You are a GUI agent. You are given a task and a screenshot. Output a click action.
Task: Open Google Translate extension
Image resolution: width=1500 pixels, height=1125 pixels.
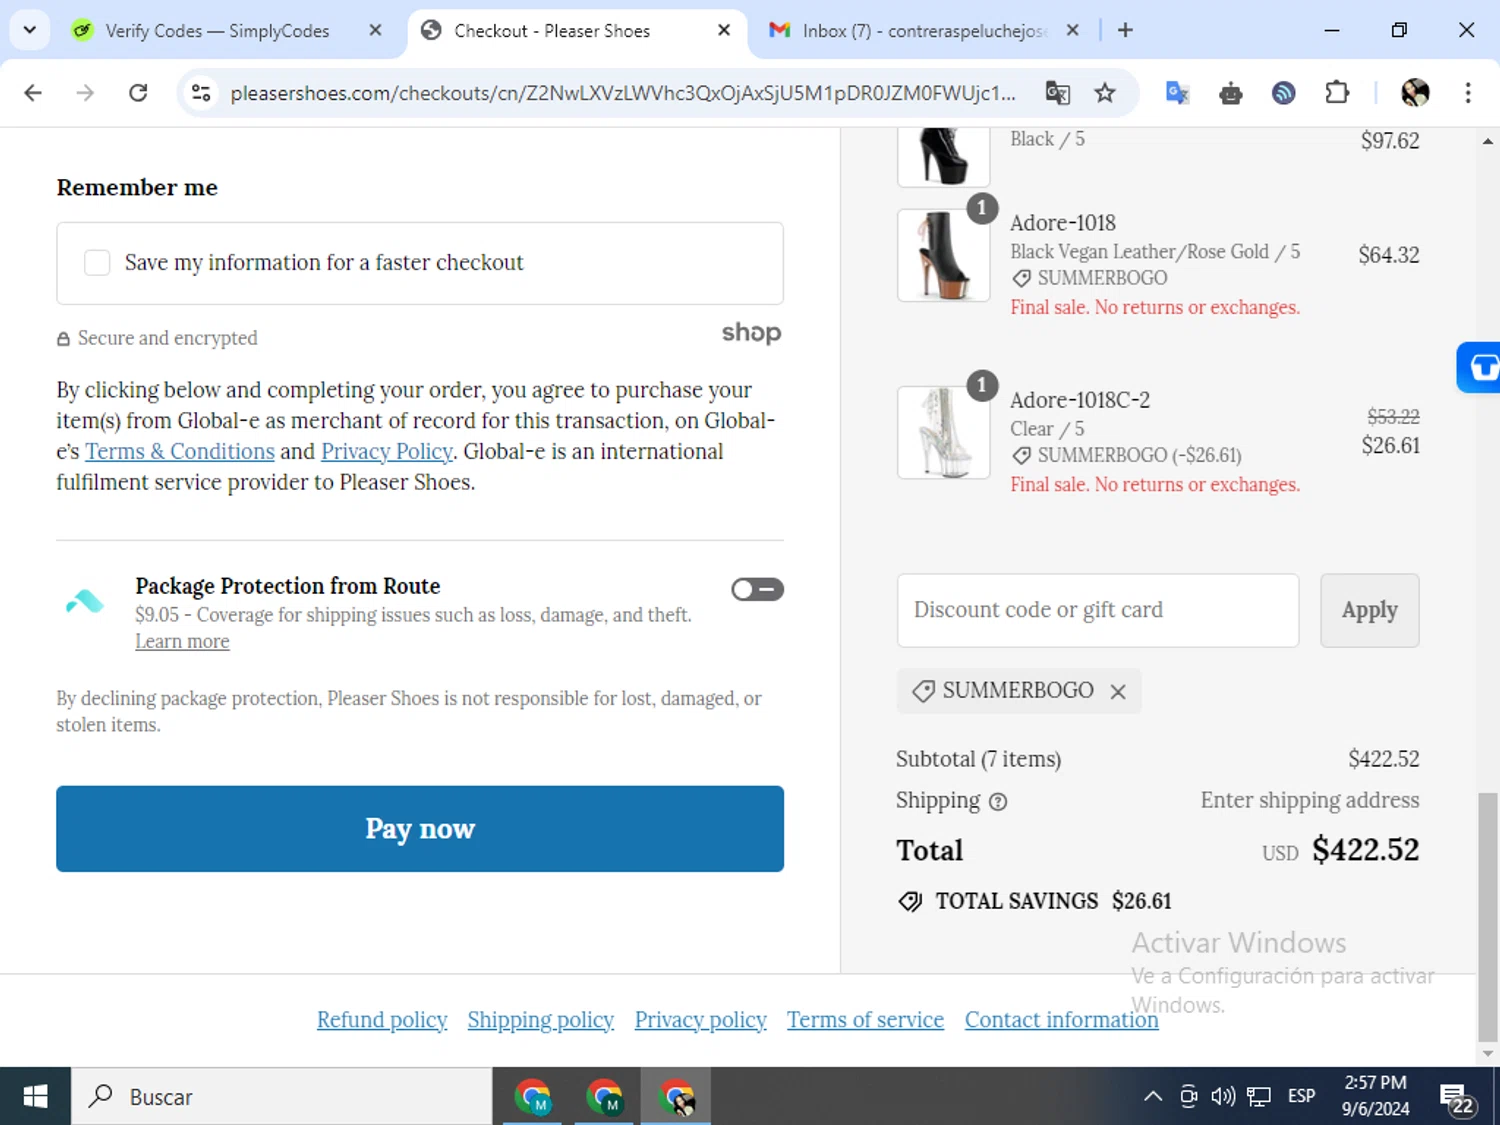point(1177,93)
